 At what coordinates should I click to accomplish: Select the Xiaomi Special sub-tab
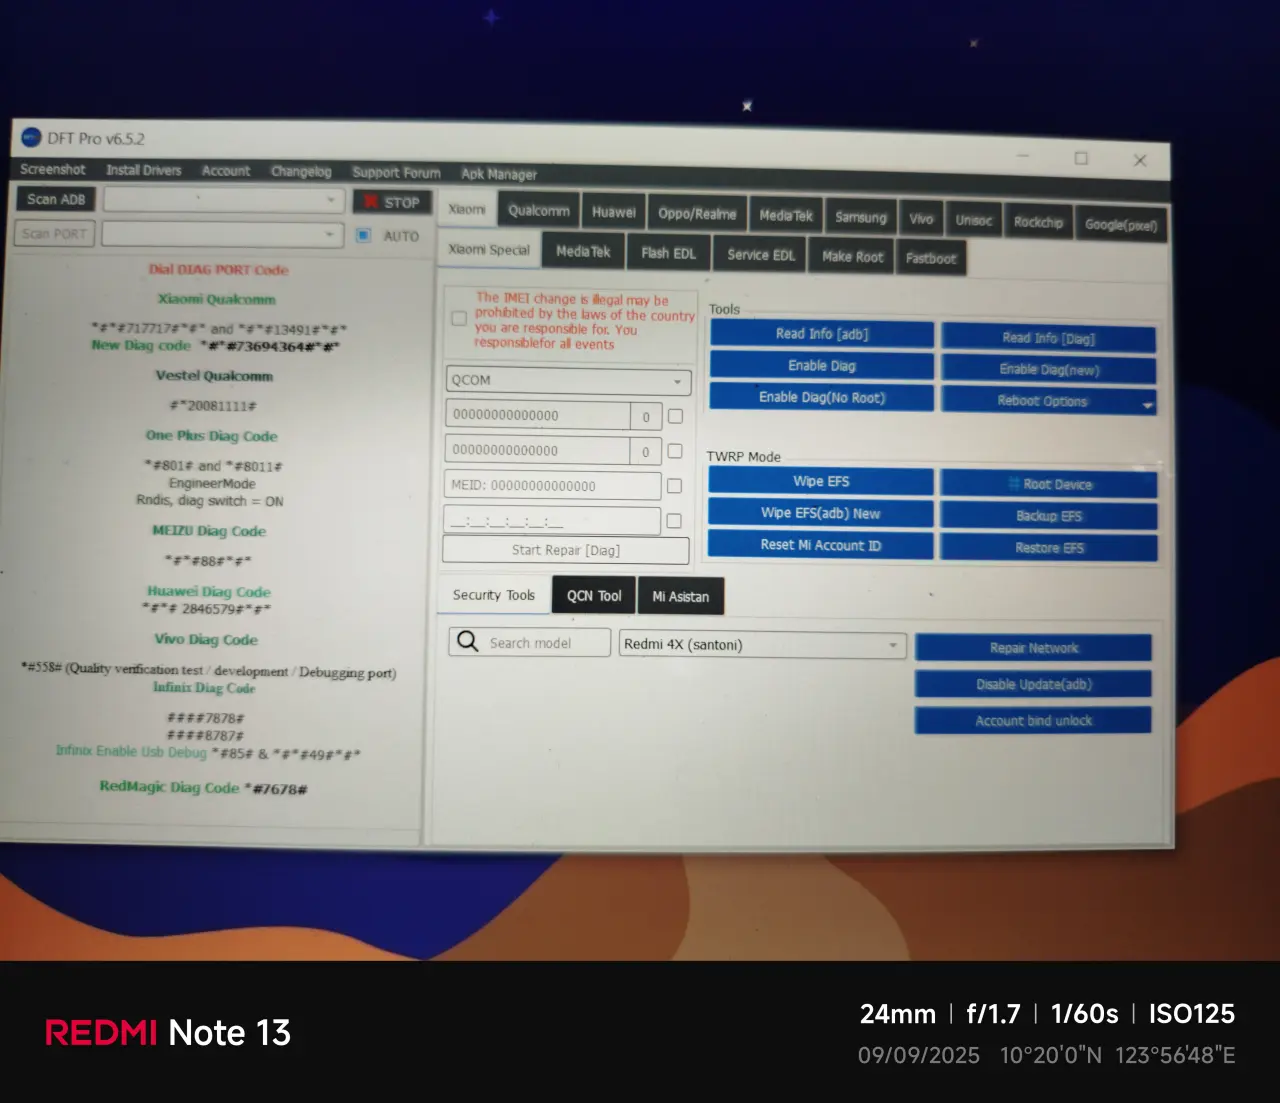[x=489, y=249]
